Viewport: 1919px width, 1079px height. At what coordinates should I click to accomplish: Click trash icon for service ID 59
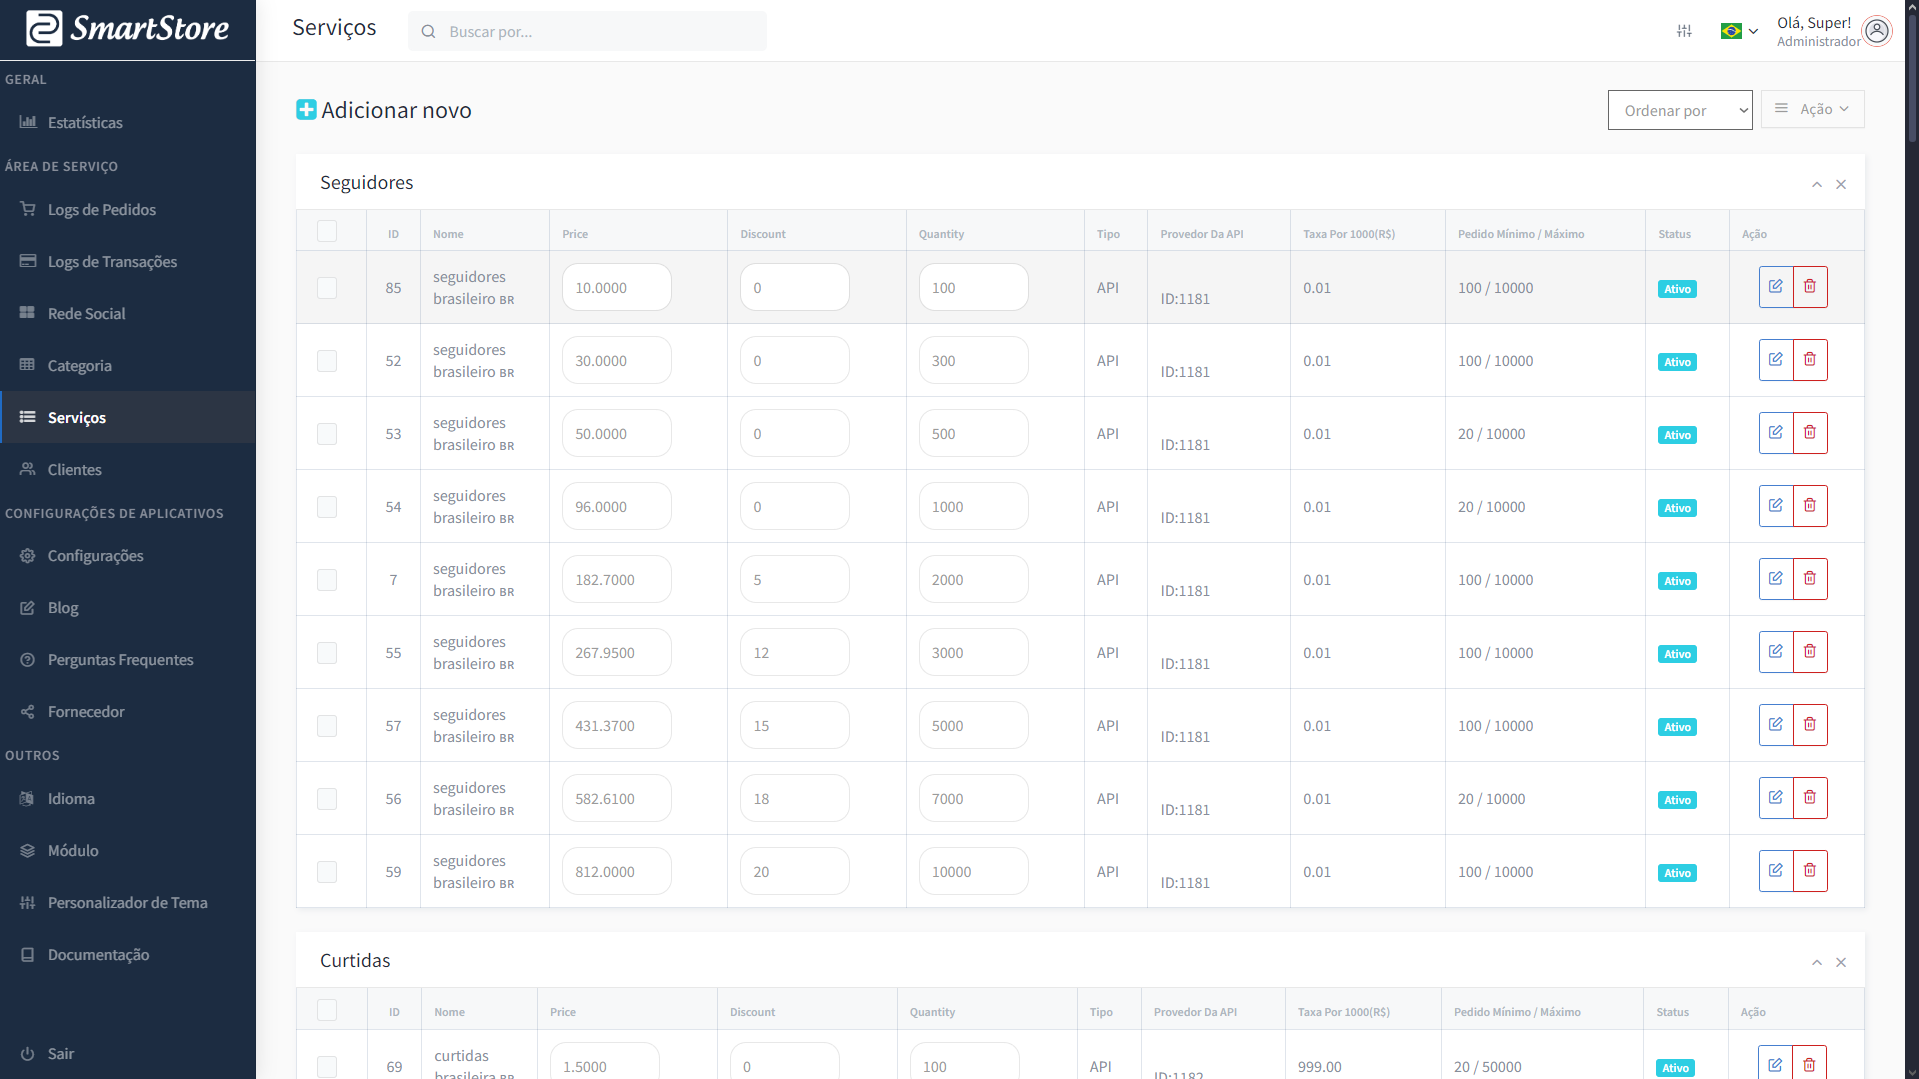(x=1809, y=871)
